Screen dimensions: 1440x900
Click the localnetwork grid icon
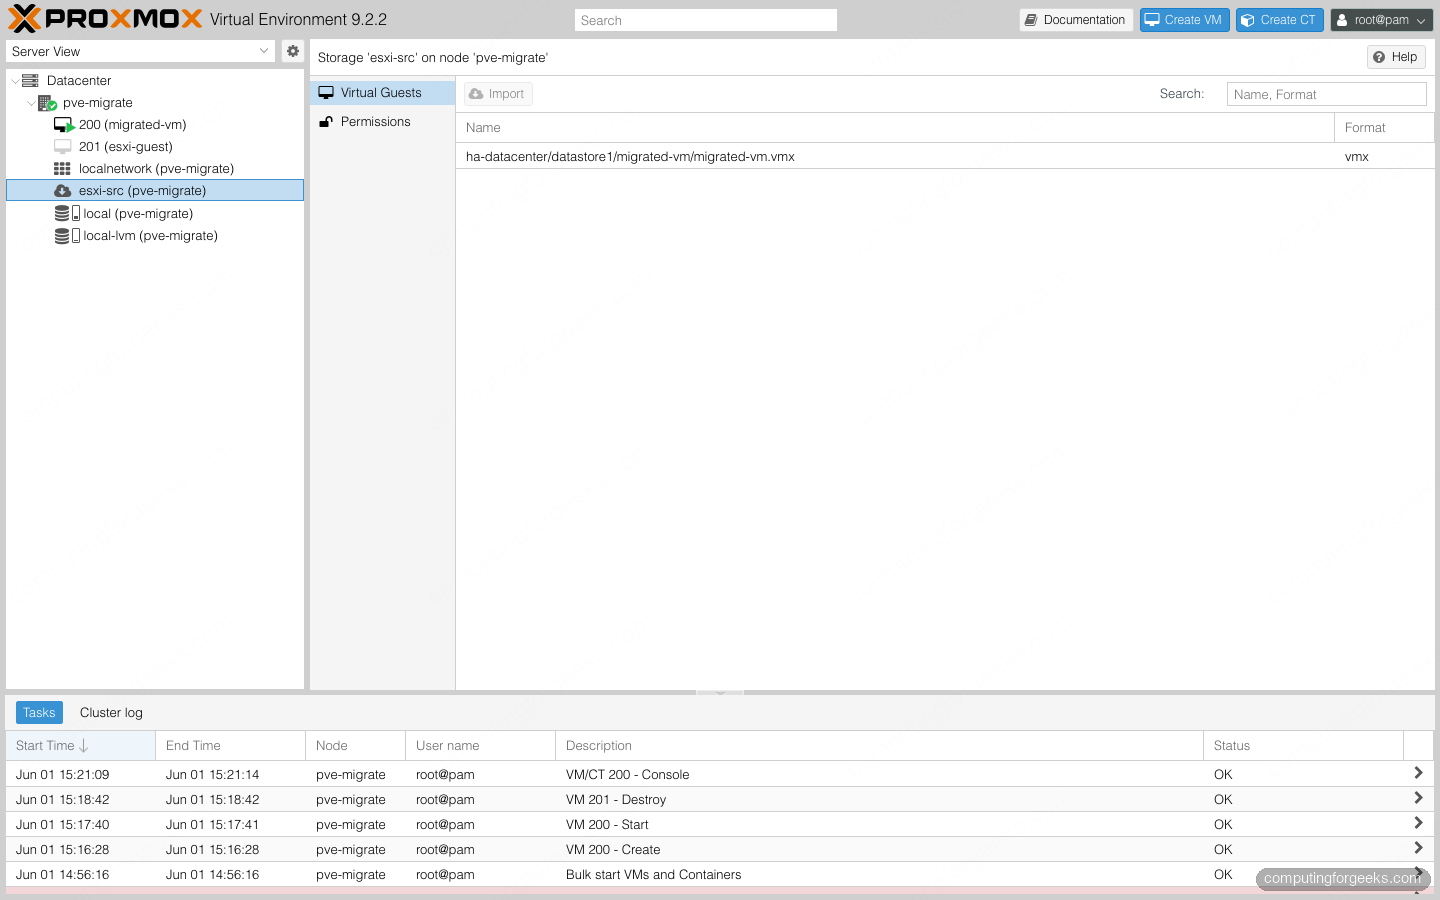(62, 169)
